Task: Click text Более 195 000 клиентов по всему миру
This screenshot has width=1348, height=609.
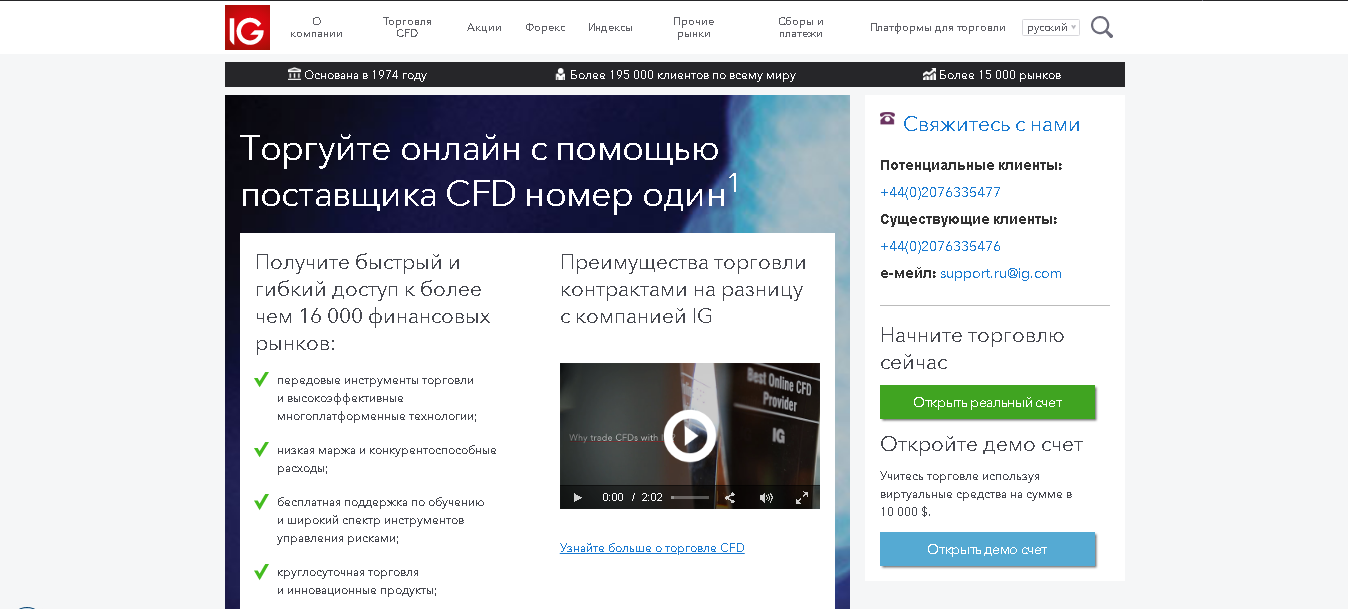Action: 683,75
